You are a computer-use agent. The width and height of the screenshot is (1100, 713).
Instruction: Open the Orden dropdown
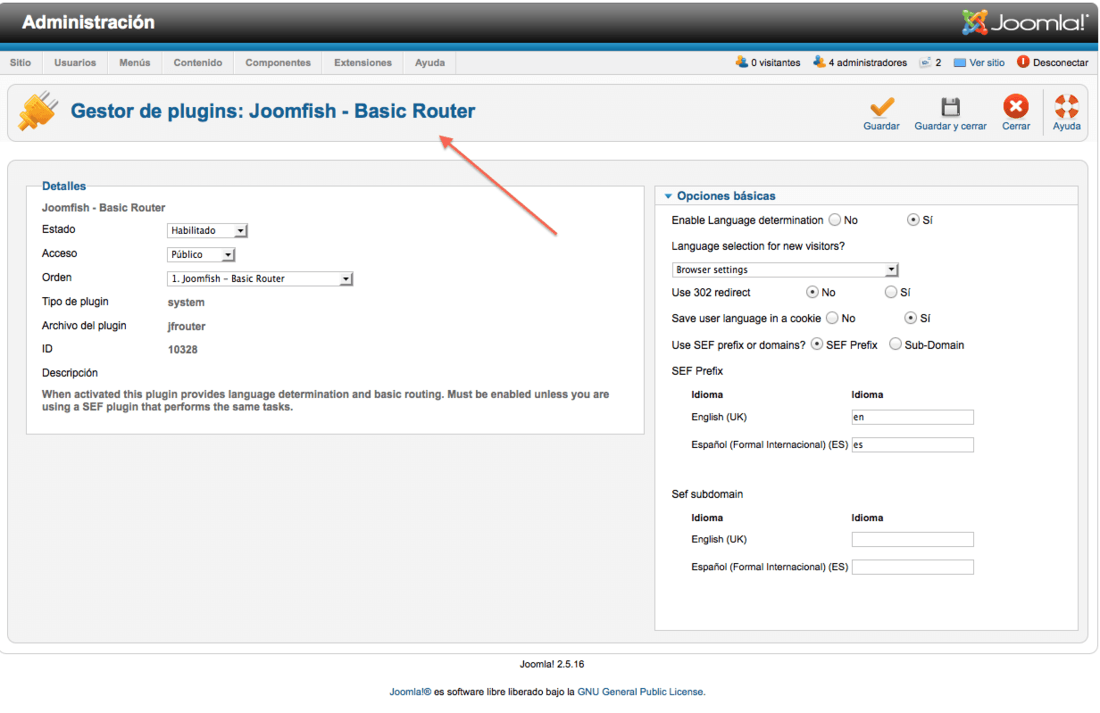(260, 279)
